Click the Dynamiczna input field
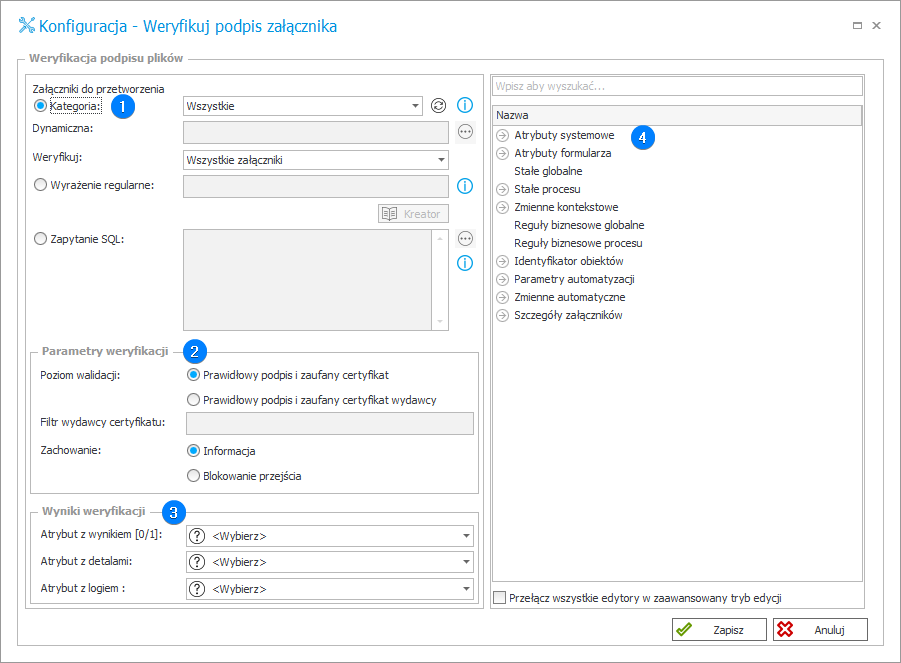Screen dimensions: 901x663 pyautogui.click(x=315, y=132)
